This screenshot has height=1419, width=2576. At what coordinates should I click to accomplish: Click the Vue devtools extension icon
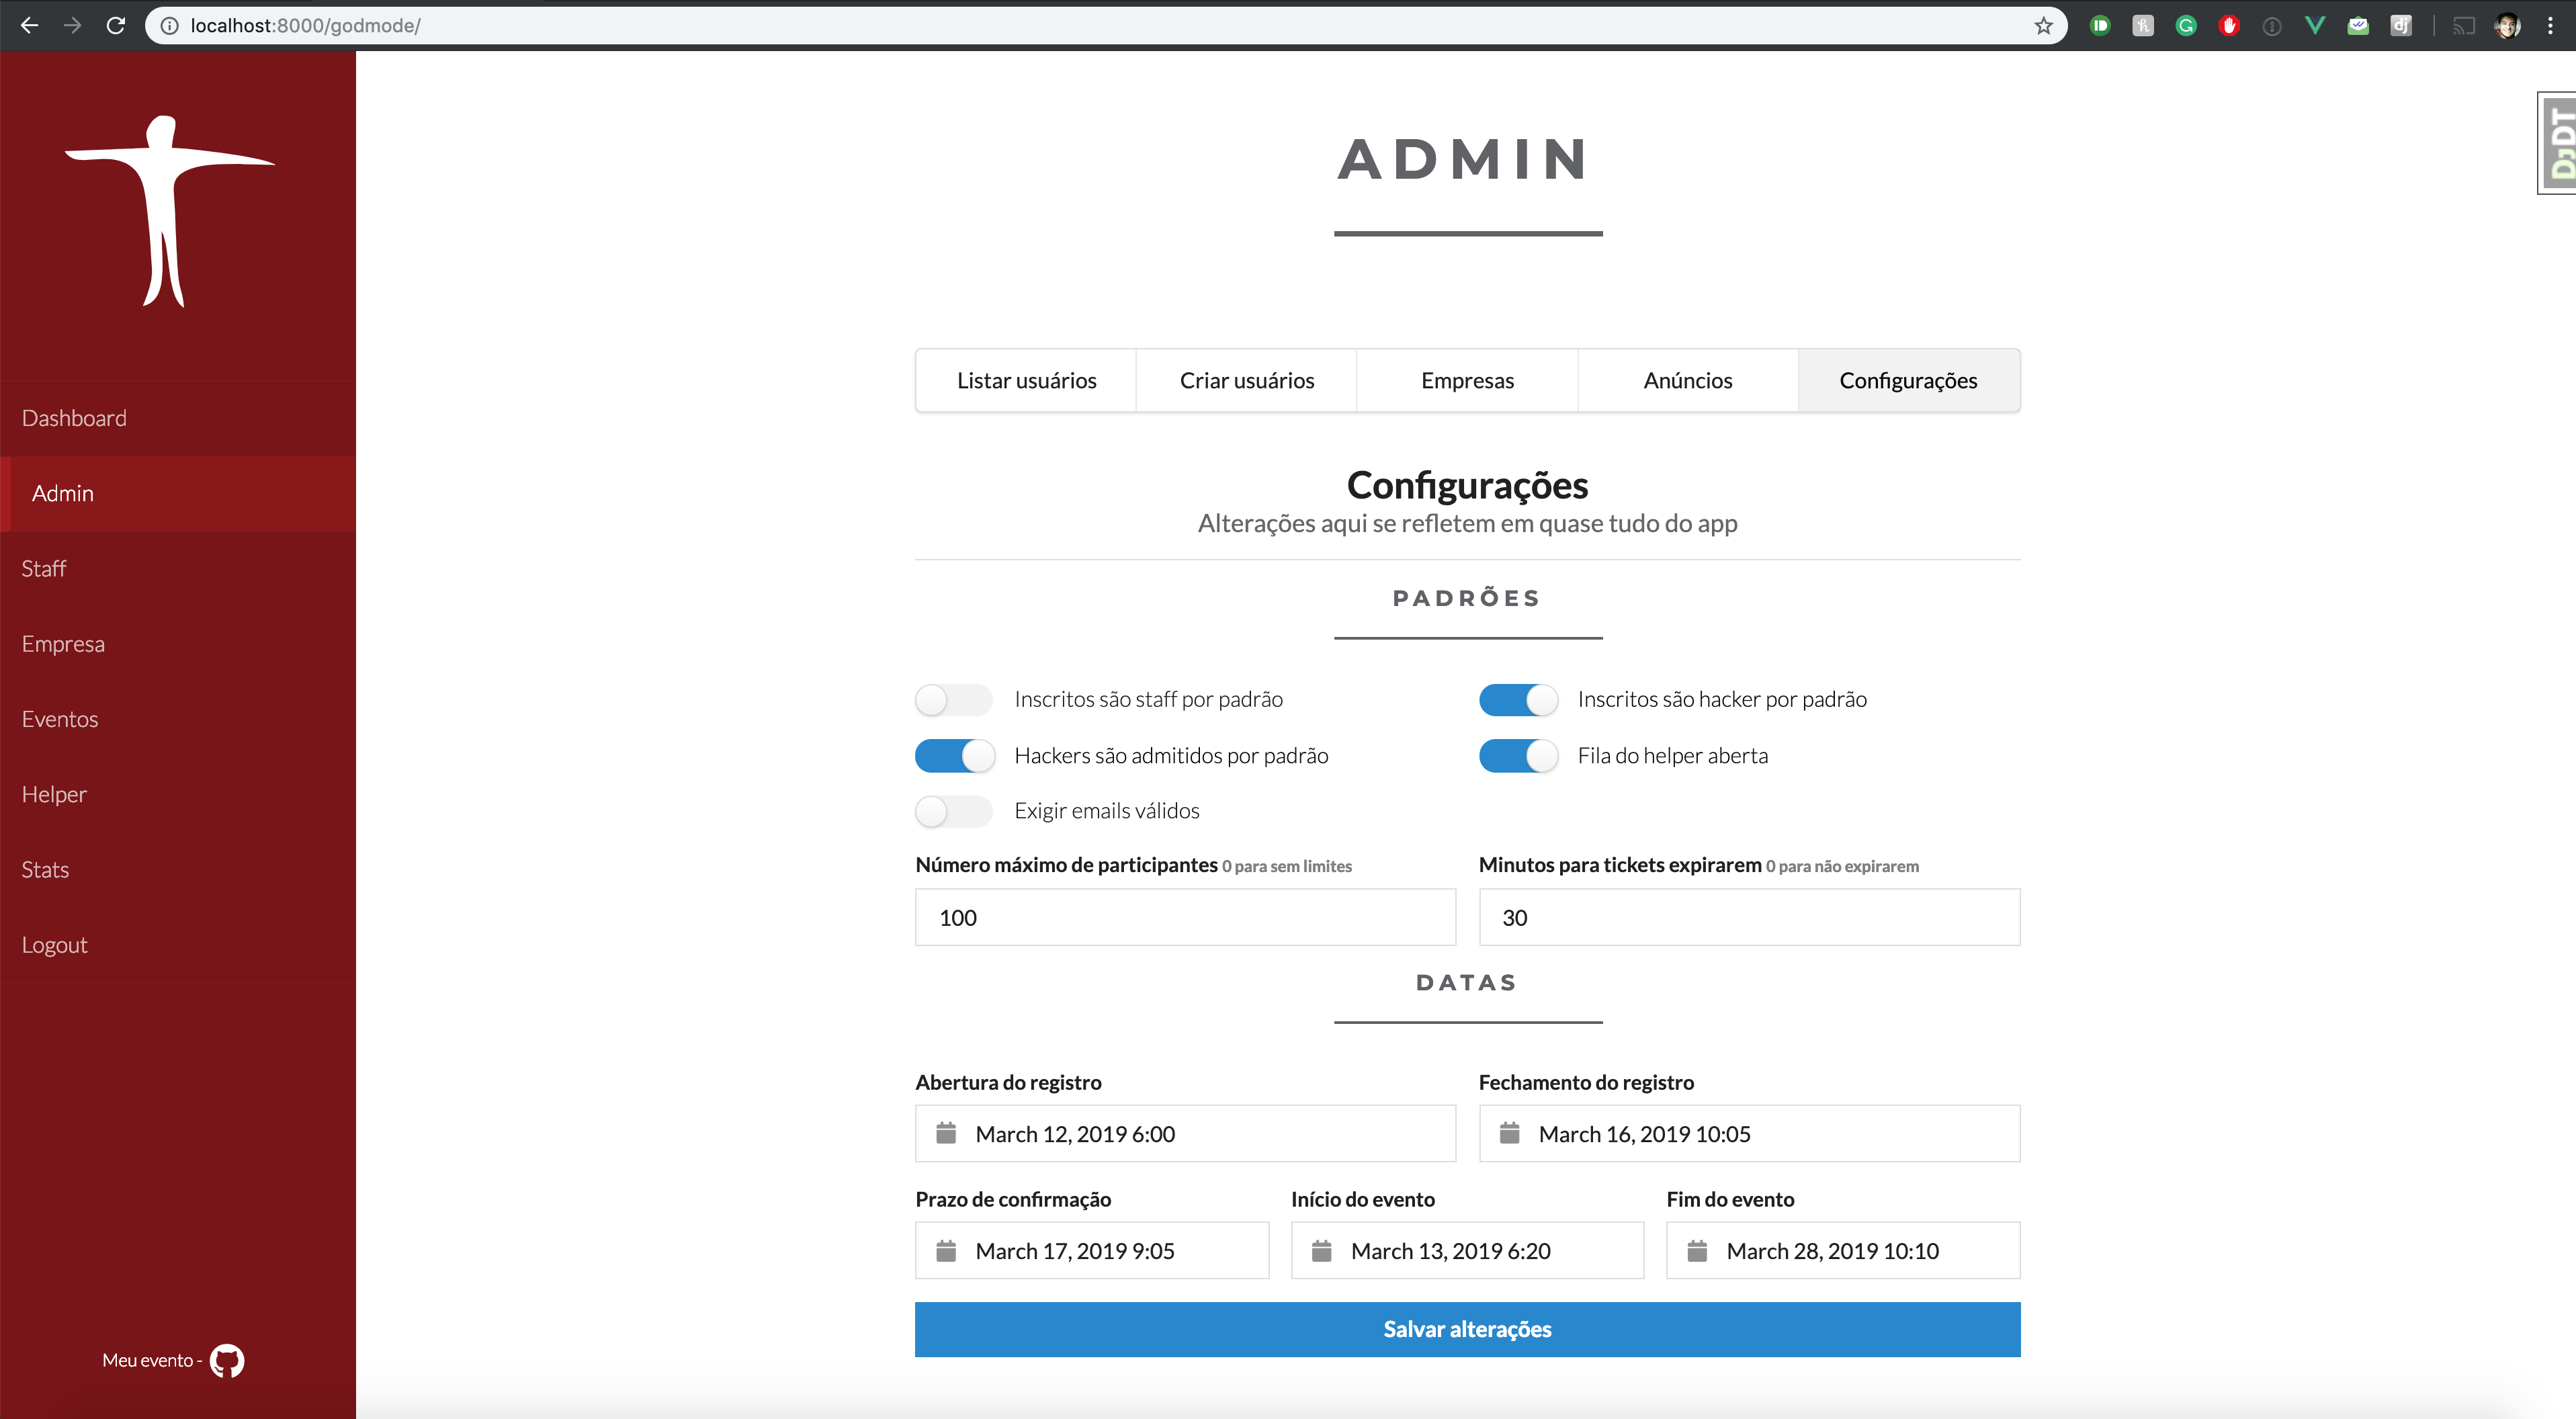pyautogui.click(x=2314, y=26)
